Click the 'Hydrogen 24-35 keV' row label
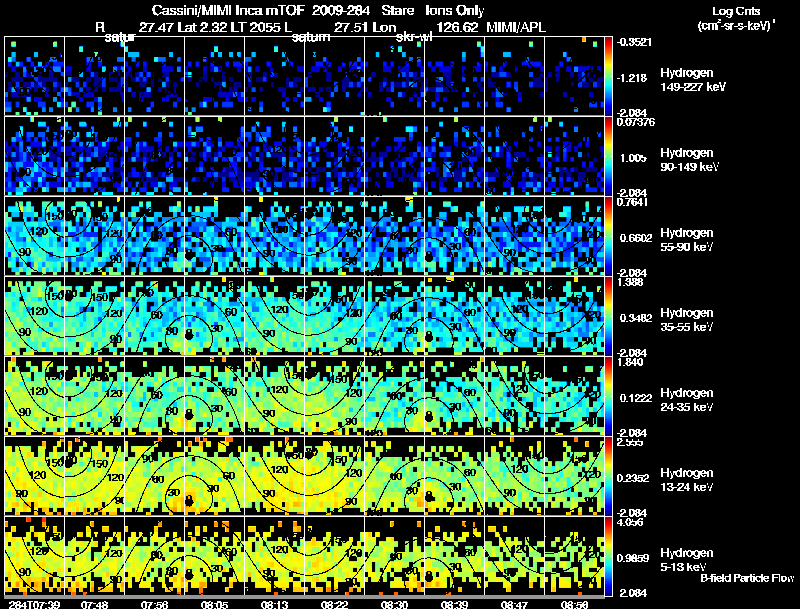Viewport: 800px width, 609px height. coord(687,400)
